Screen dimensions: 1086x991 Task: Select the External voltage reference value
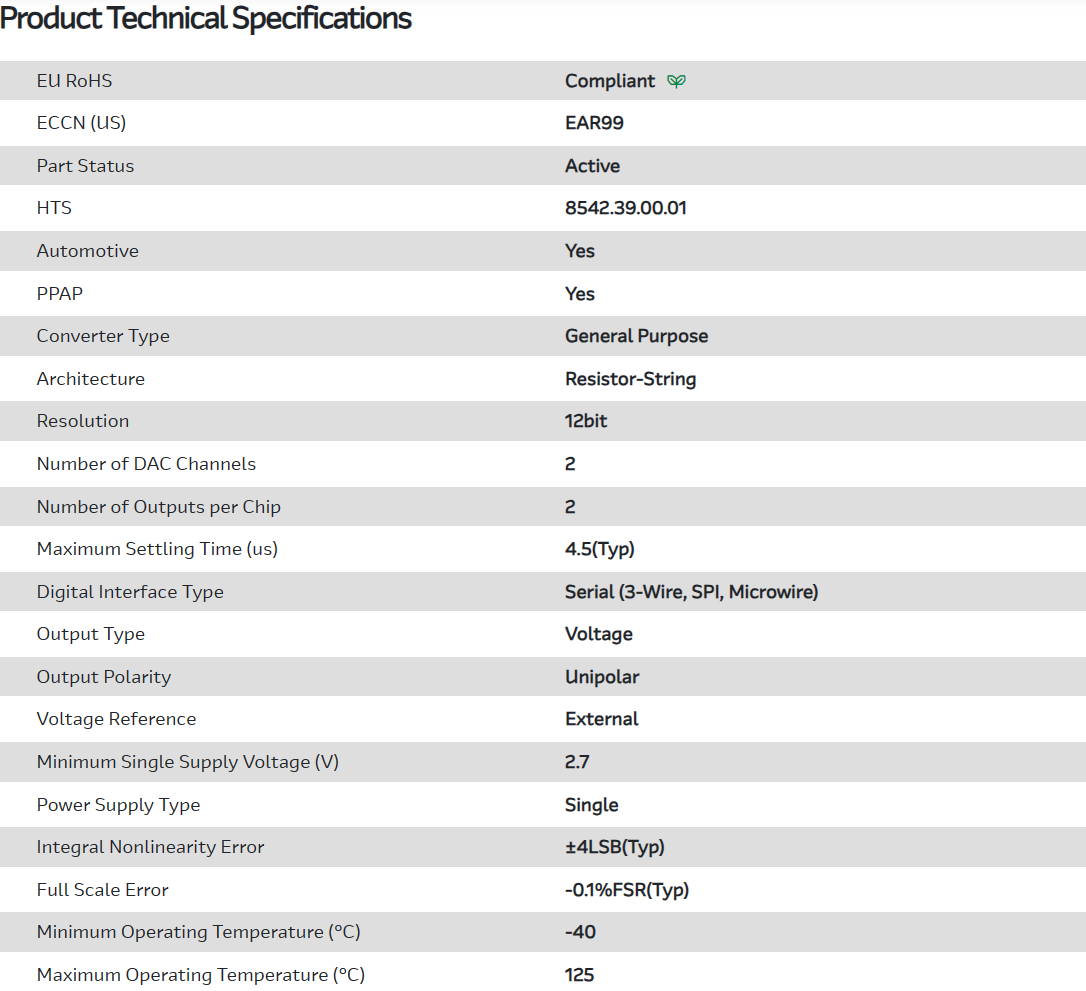[x=601, y=719]
